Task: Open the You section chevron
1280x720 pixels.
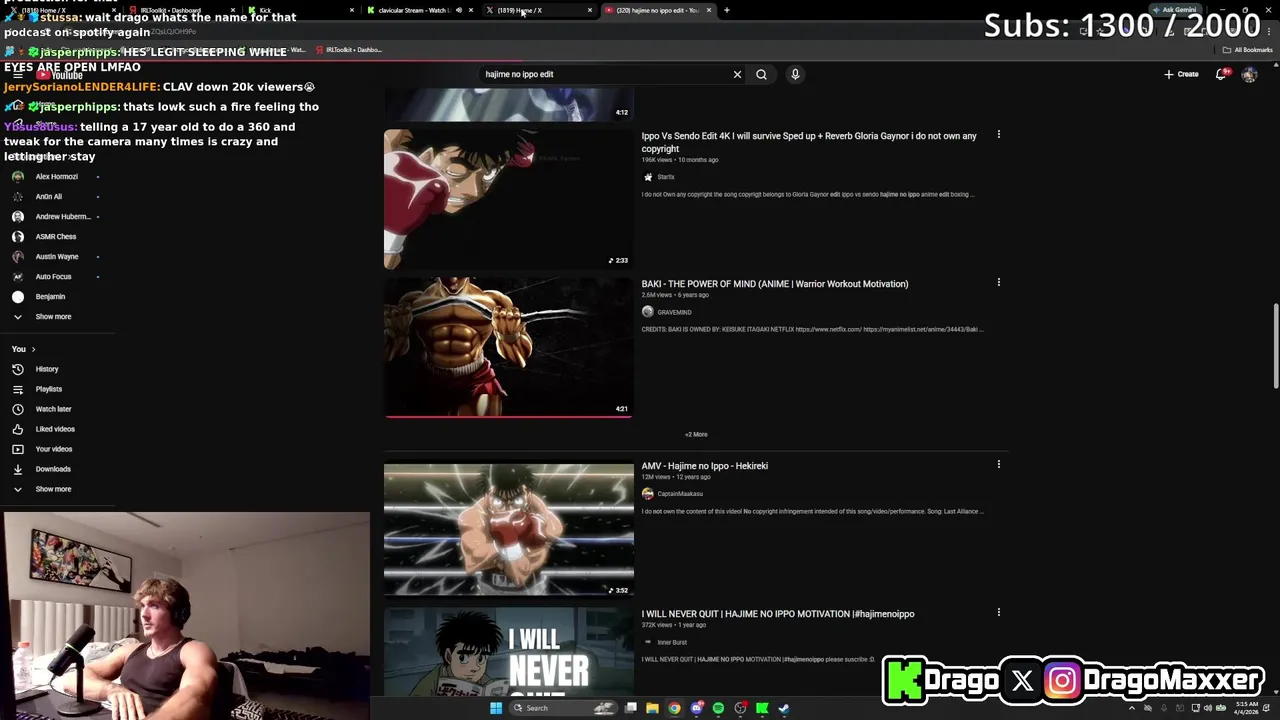Action: pos(33,349)
